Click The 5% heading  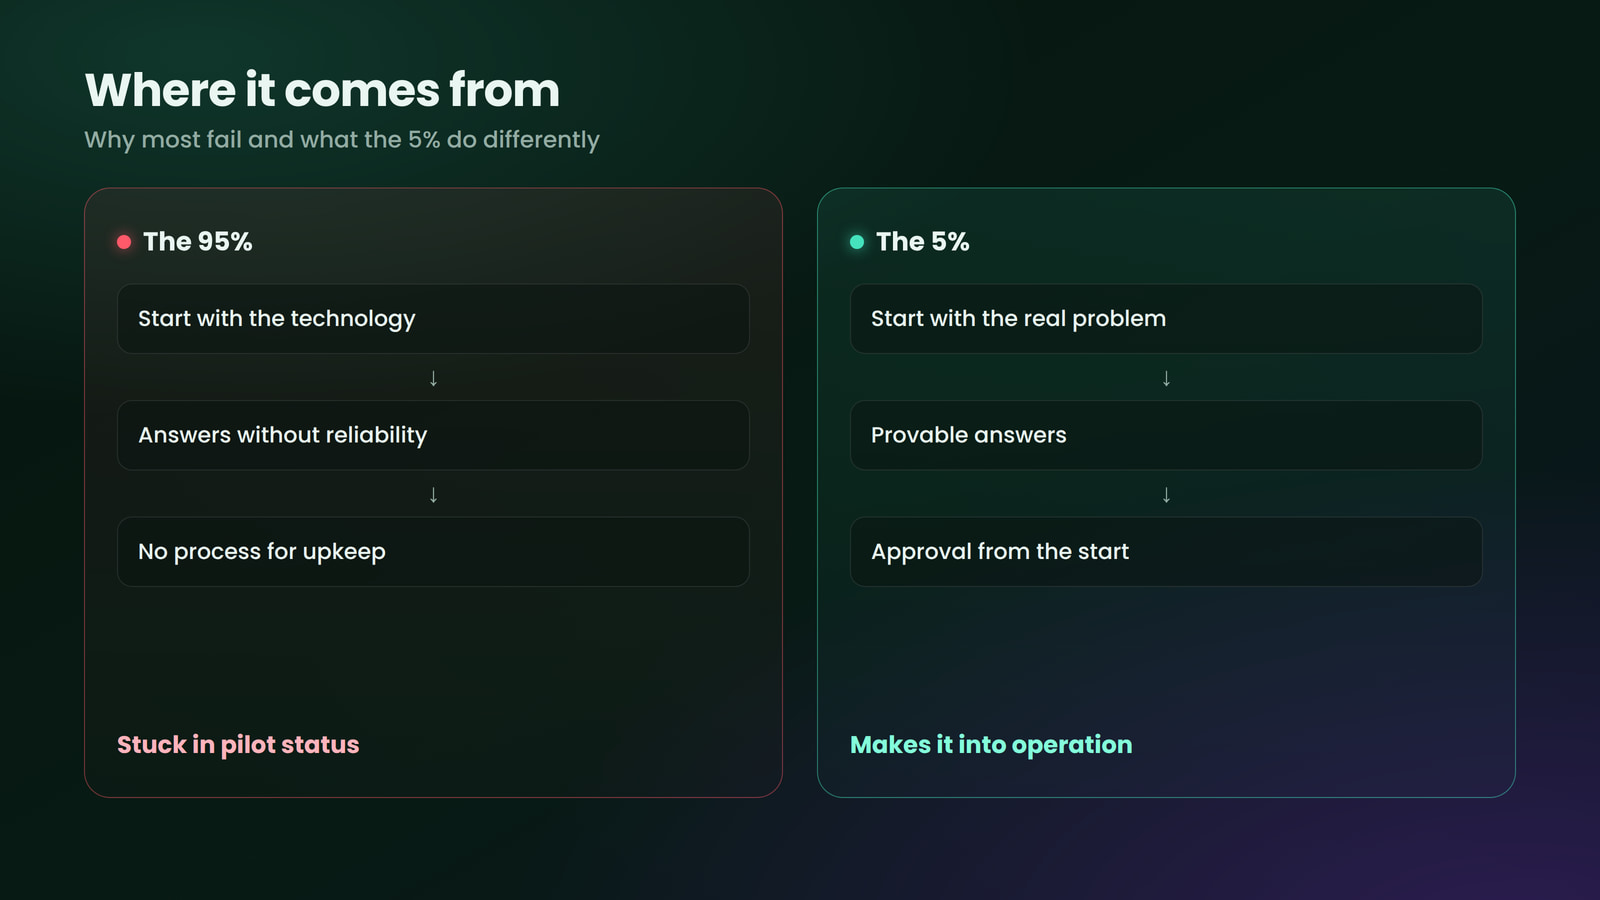923,242
